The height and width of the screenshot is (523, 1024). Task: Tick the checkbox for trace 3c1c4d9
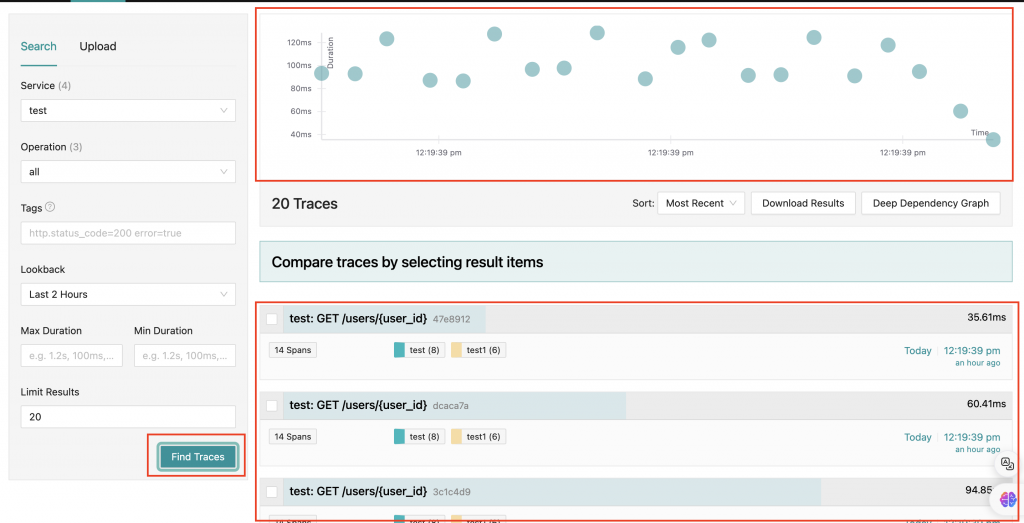272,491
